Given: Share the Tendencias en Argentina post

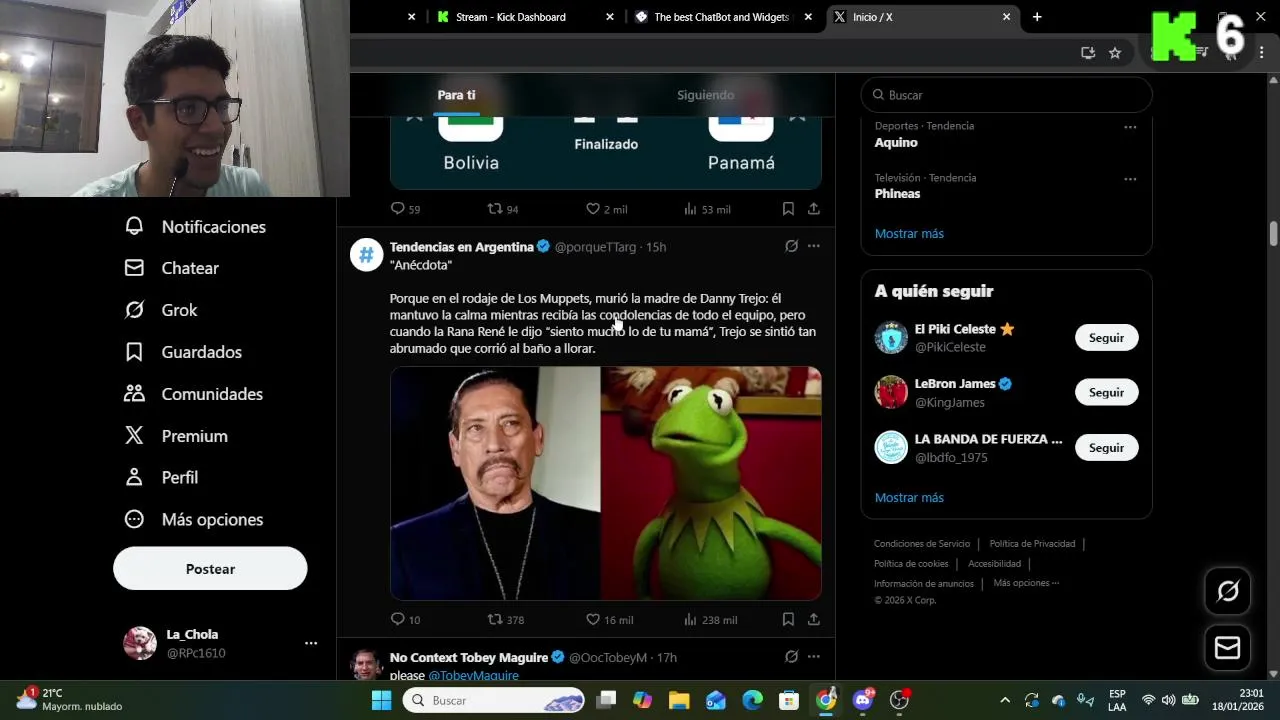Looking at the screenshot, I should click(814, 620).
